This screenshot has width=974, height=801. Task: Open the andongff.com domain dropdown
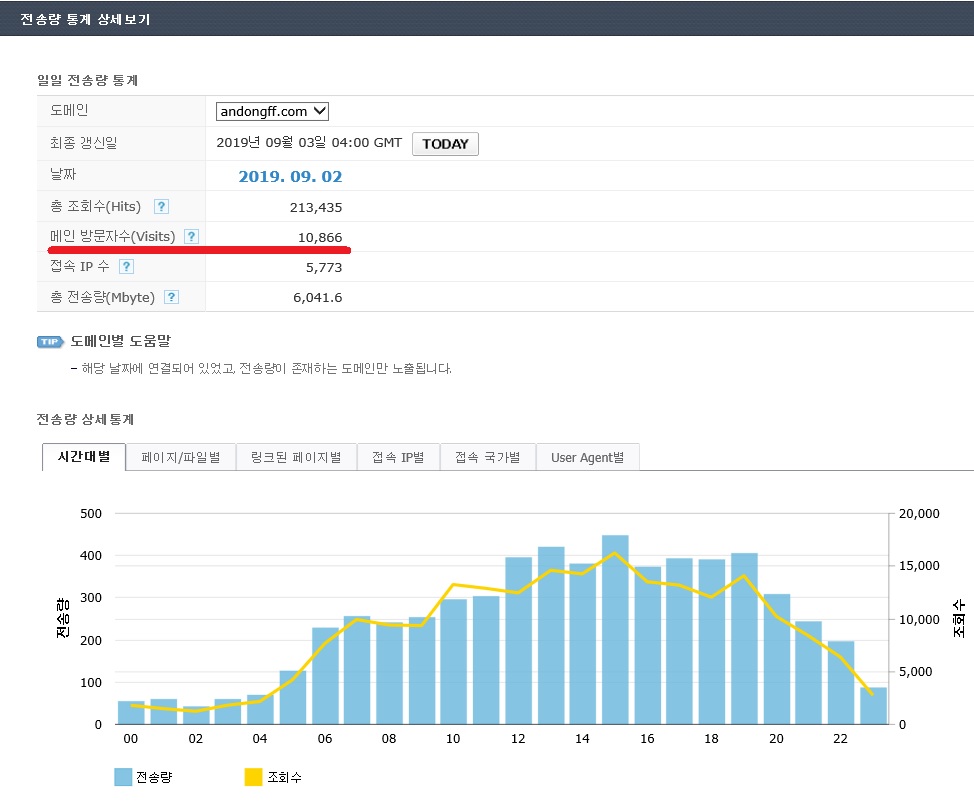272,112
